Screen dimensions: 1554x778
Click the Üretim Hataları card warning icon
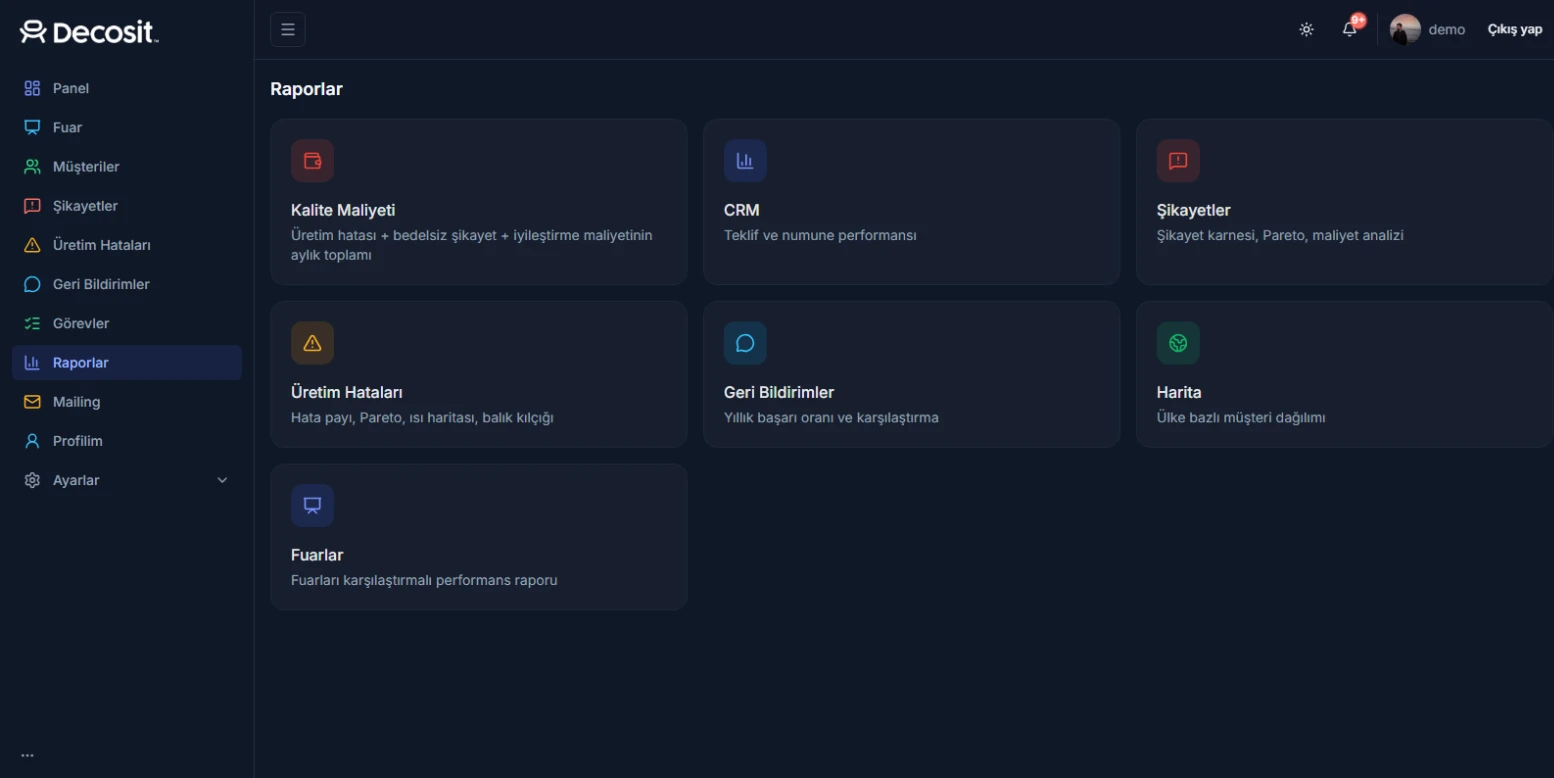point(312,343)
